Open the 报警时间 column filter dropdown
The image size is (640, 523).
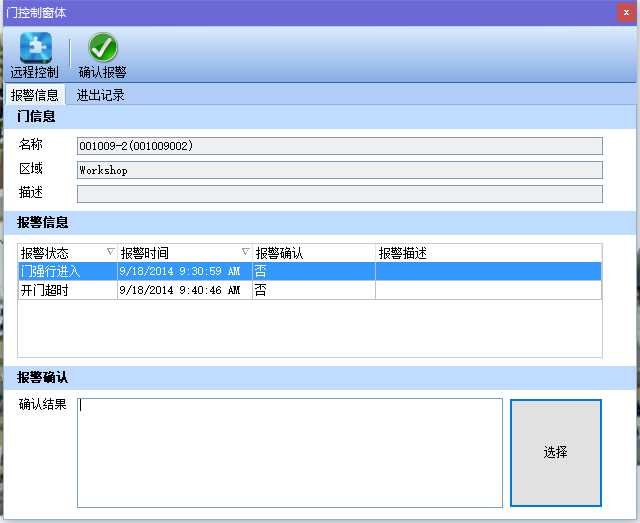(x=245, y=252)
